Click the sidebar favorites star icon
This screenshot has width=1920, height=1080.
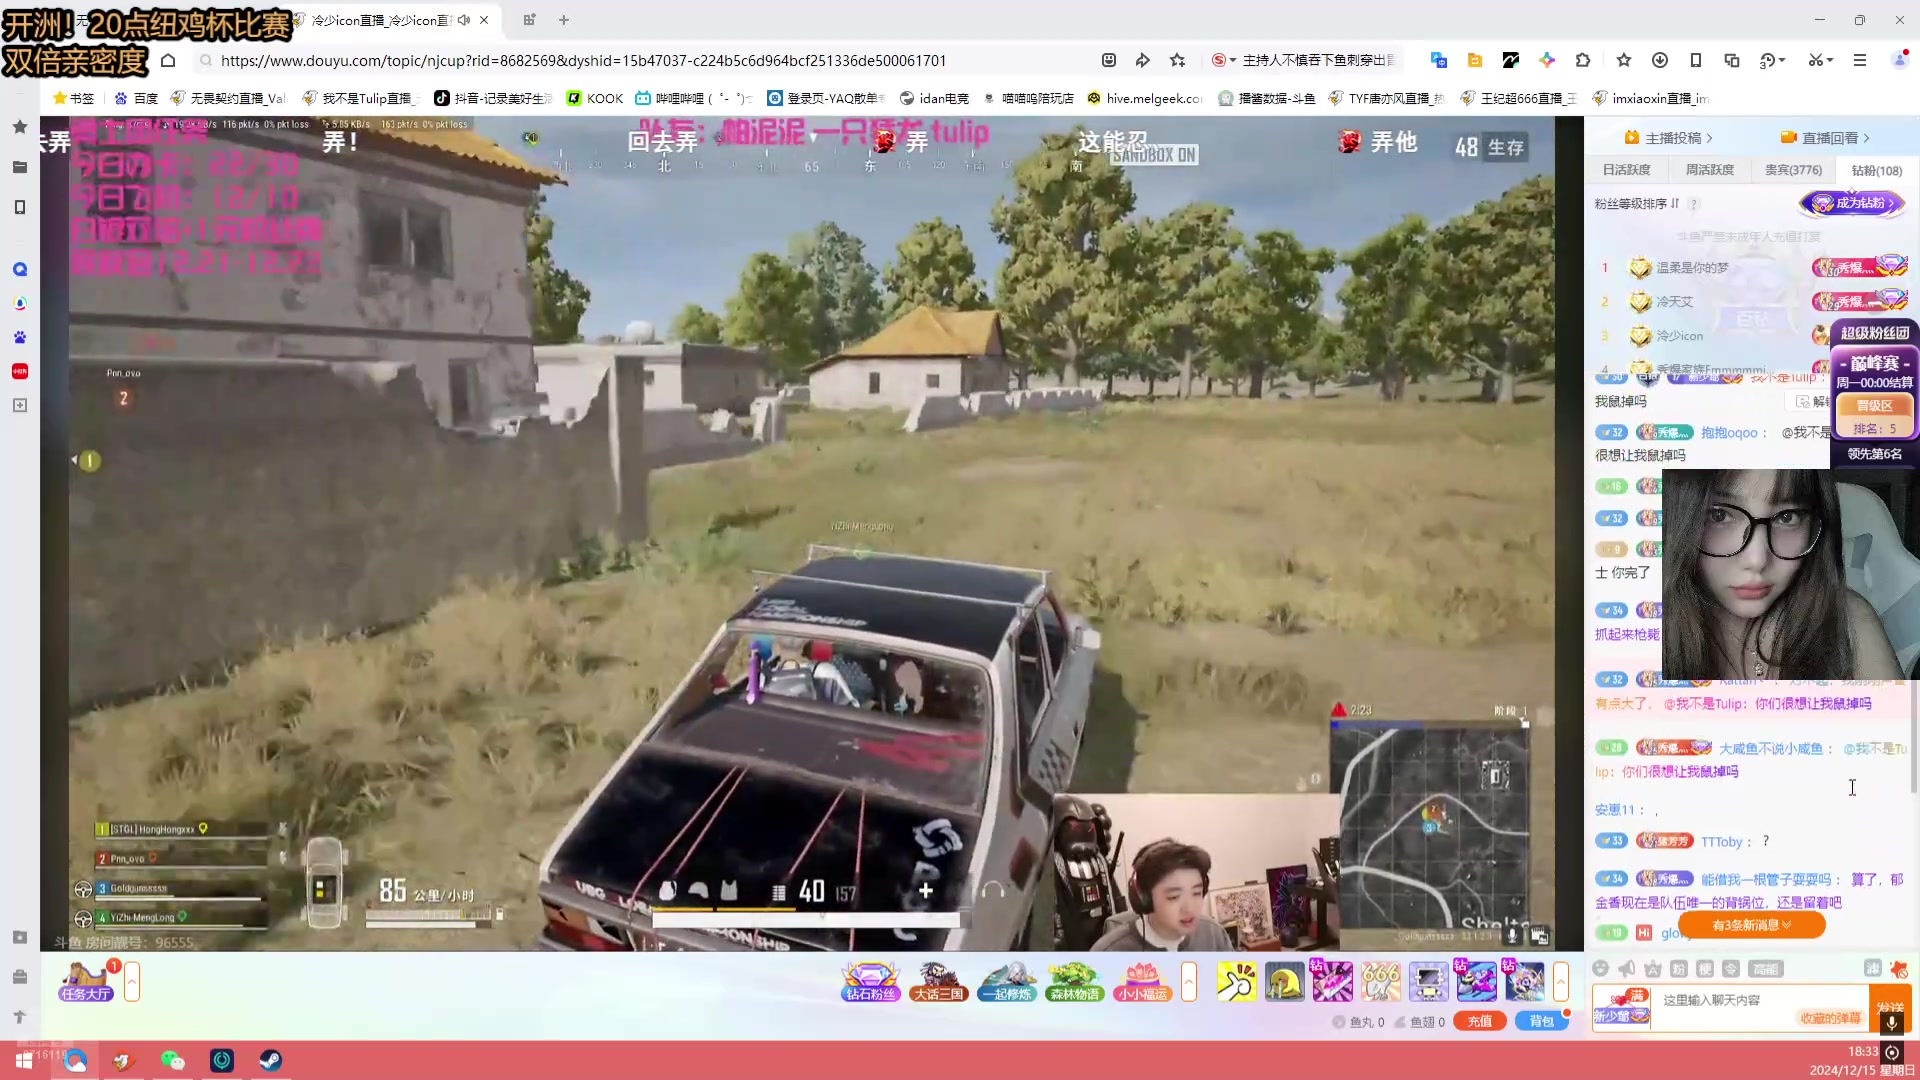coord(20,127)
